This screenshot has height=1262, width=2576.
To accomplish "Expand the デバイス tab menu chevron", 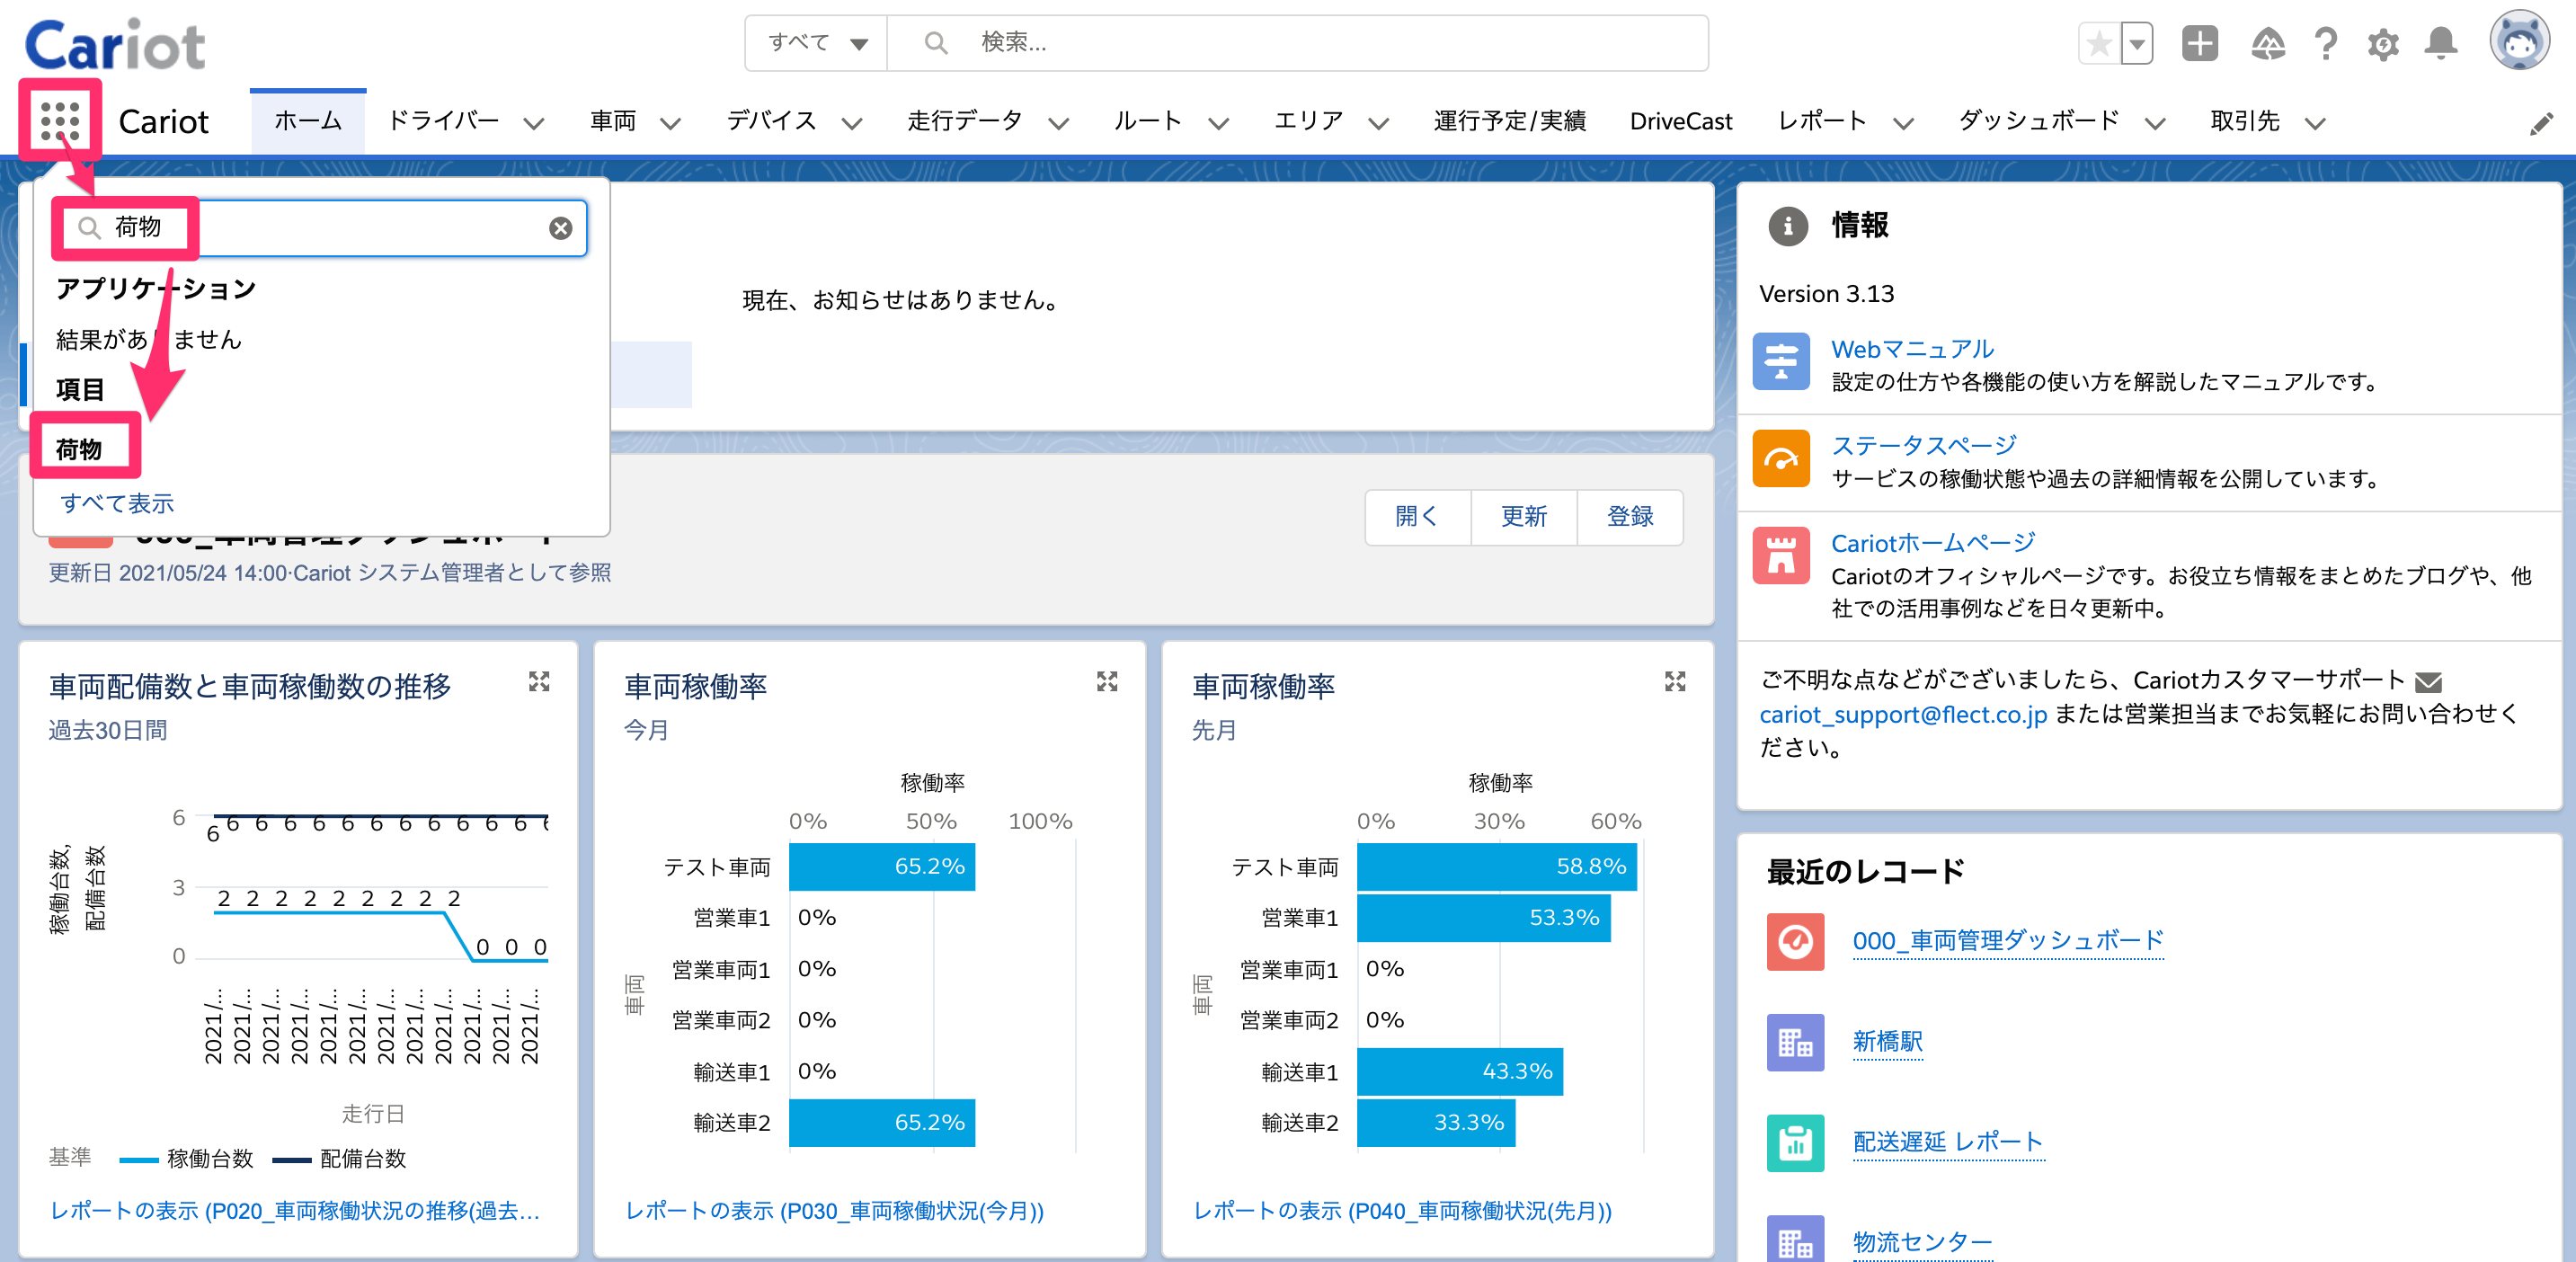I will [852, 123].
